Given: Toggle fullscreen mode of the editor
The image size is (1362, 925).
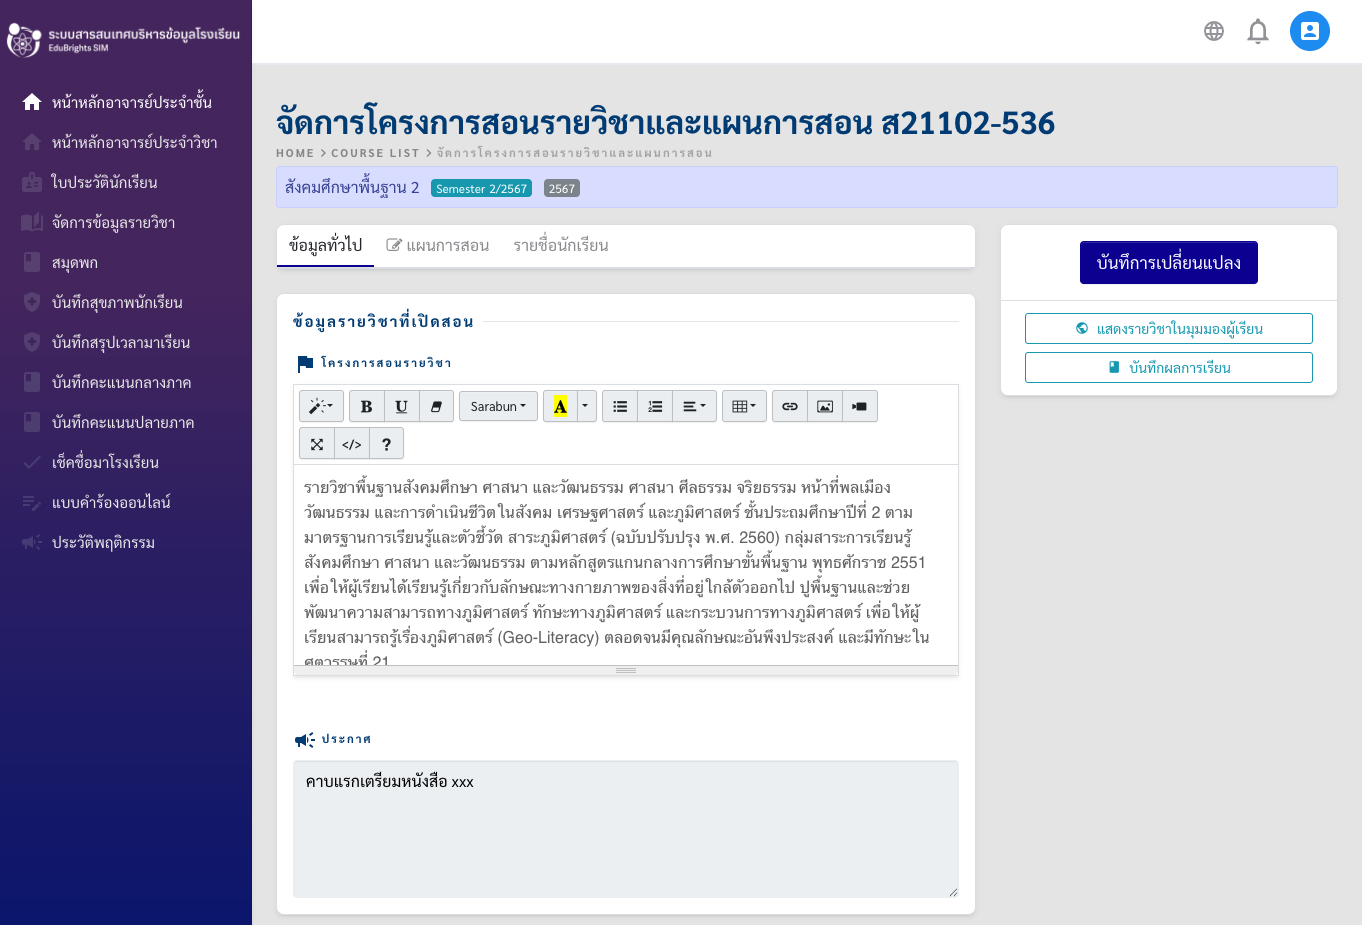Looking at the screenshot, I should coord(317,444).
